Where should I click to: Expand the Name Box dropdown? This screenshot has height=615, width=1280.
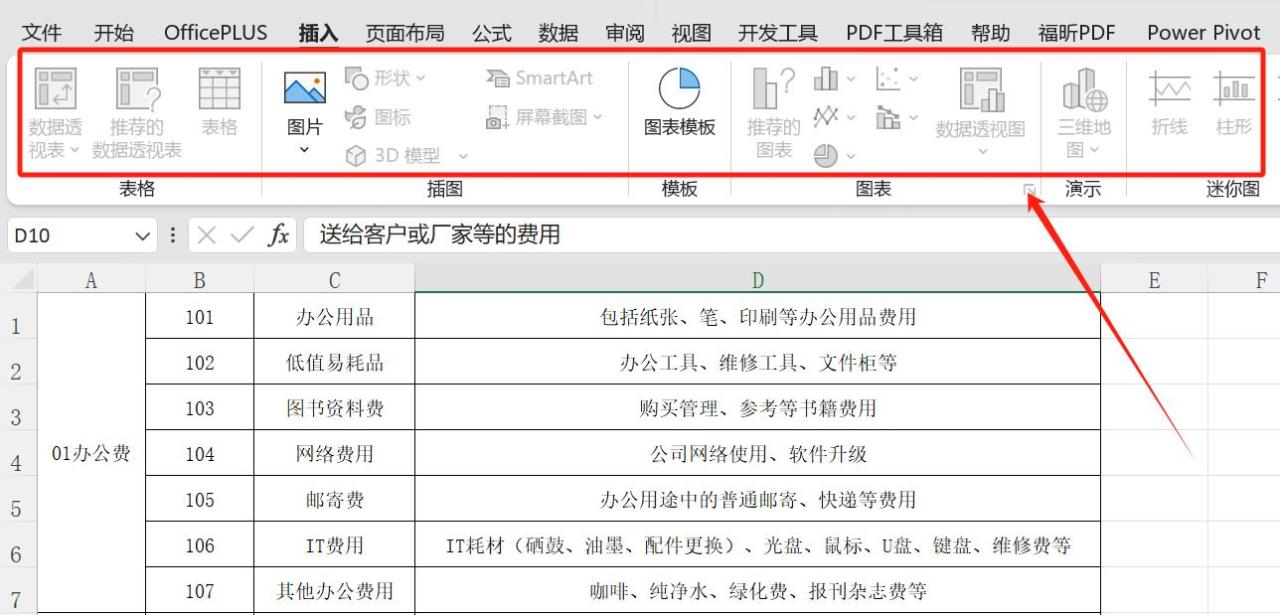click(x=141, y=236)
